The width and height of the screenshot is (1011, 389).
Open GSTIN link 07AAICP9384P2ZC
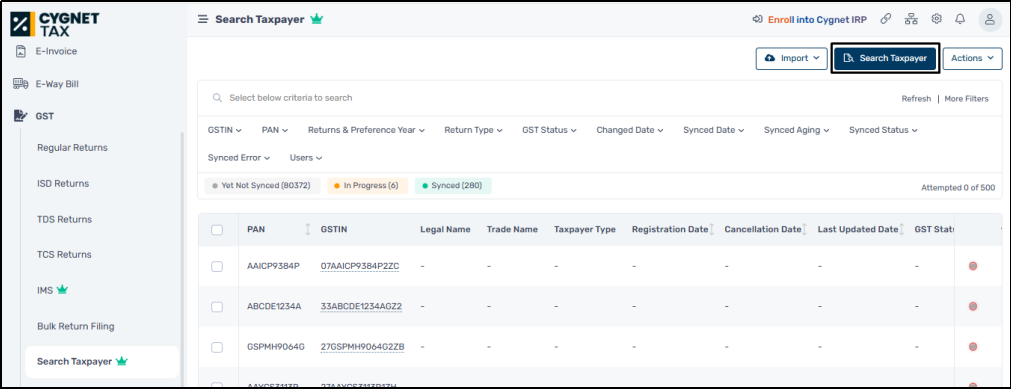tap(360, 266)
